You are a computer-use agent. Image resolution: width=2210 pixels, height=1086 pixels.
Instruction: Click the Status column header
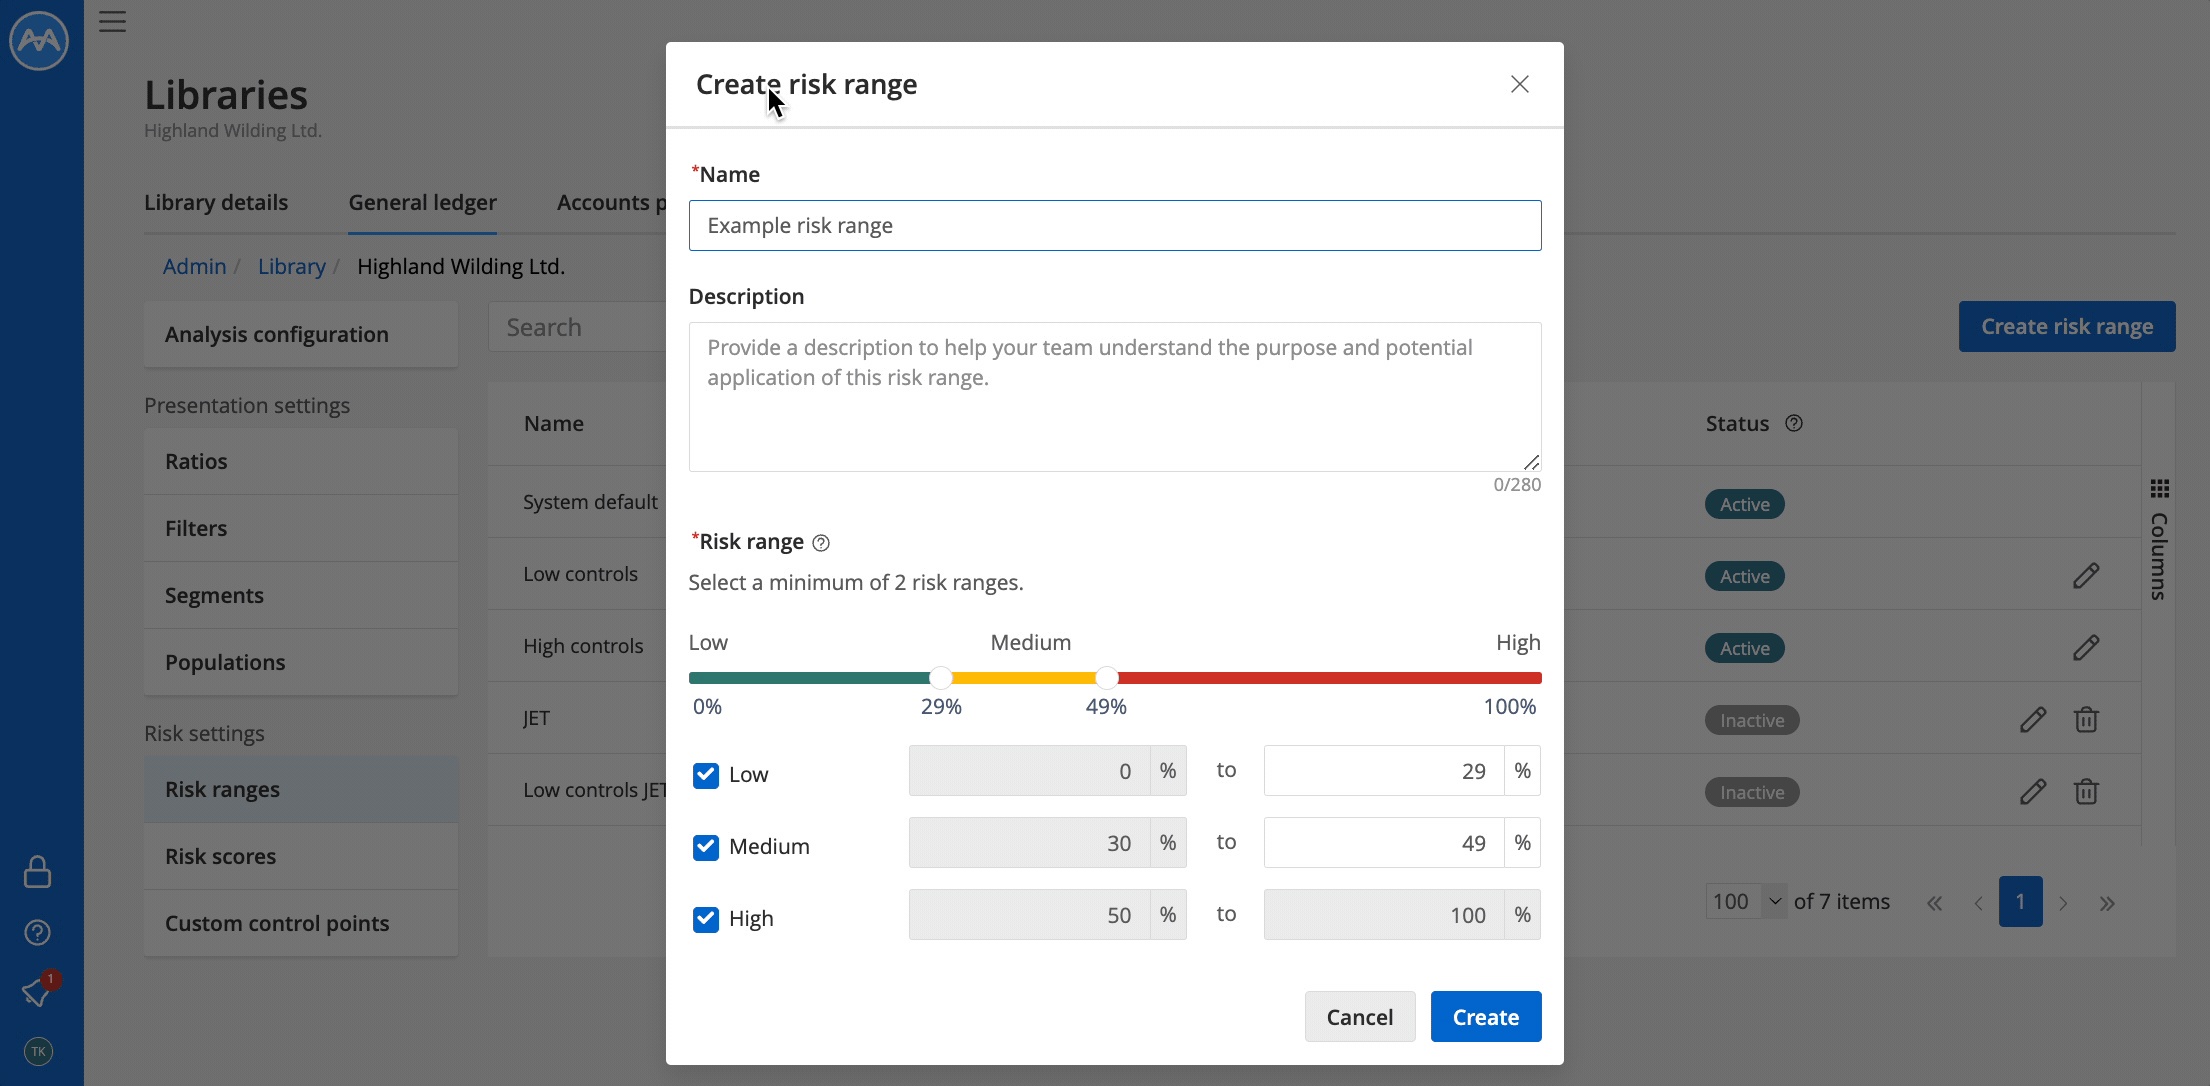click(x=1737, y=423)
